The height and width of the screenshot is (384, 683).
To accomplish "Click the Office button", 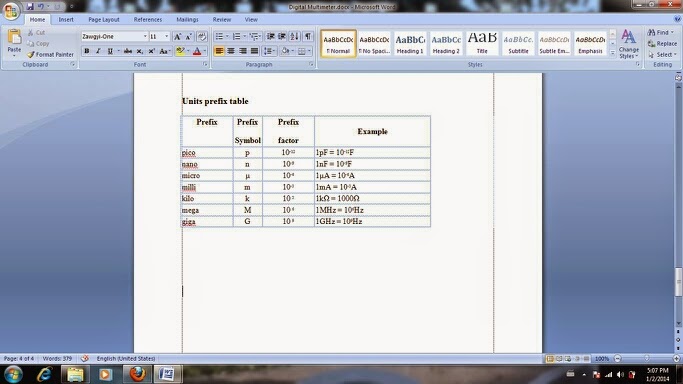I will [10, 10].
